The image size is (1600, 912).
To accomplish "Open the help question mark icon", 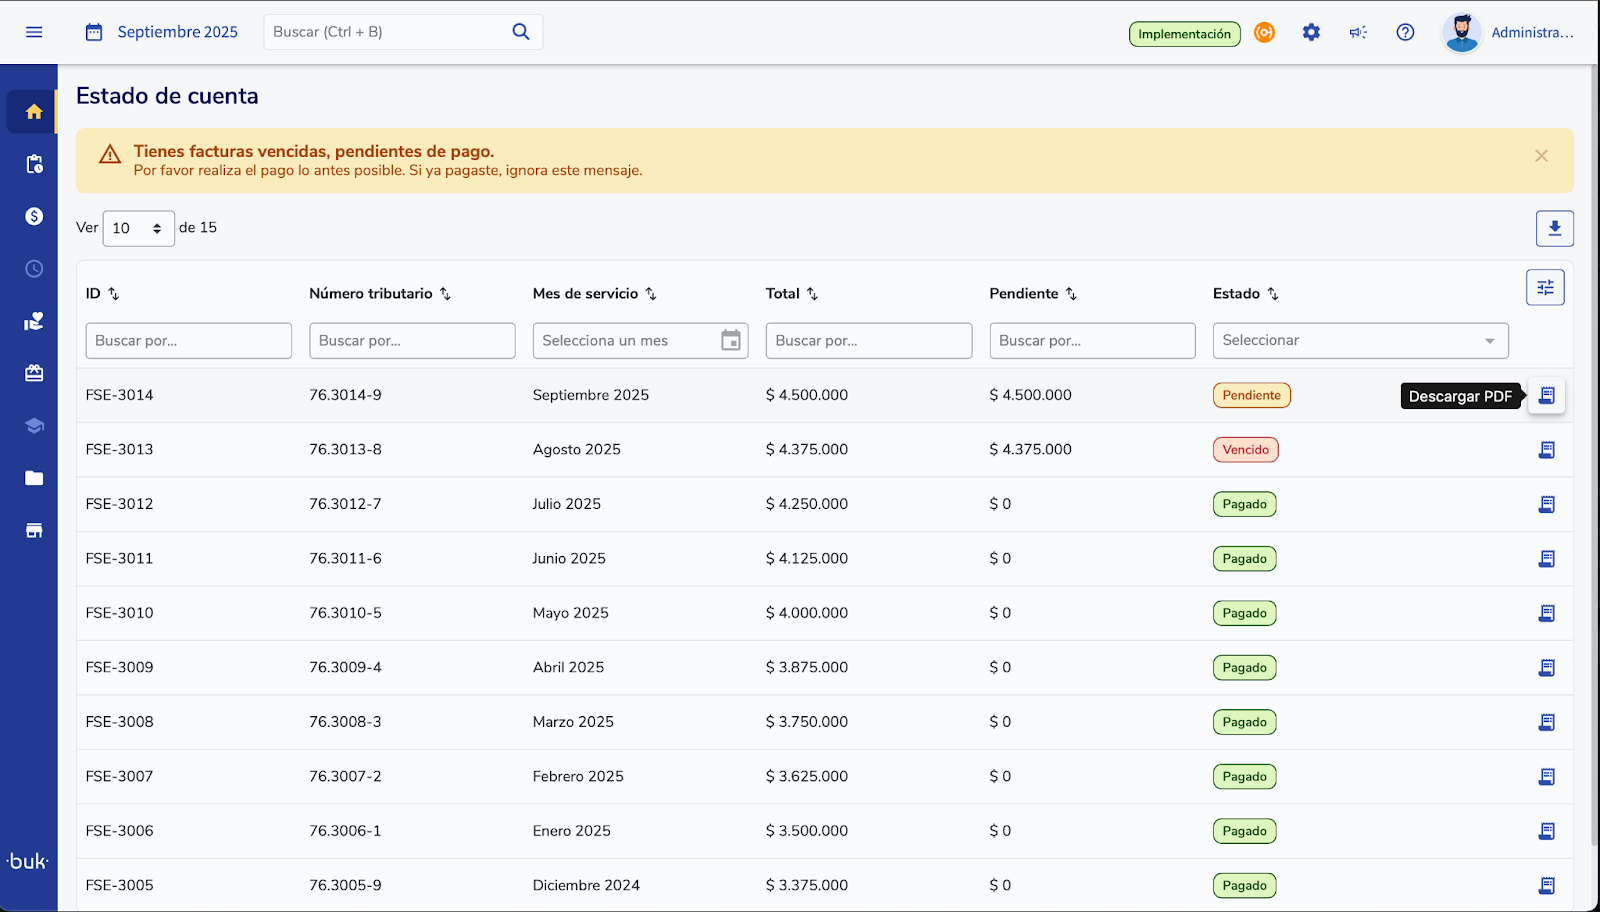I will click(1405, 32).
